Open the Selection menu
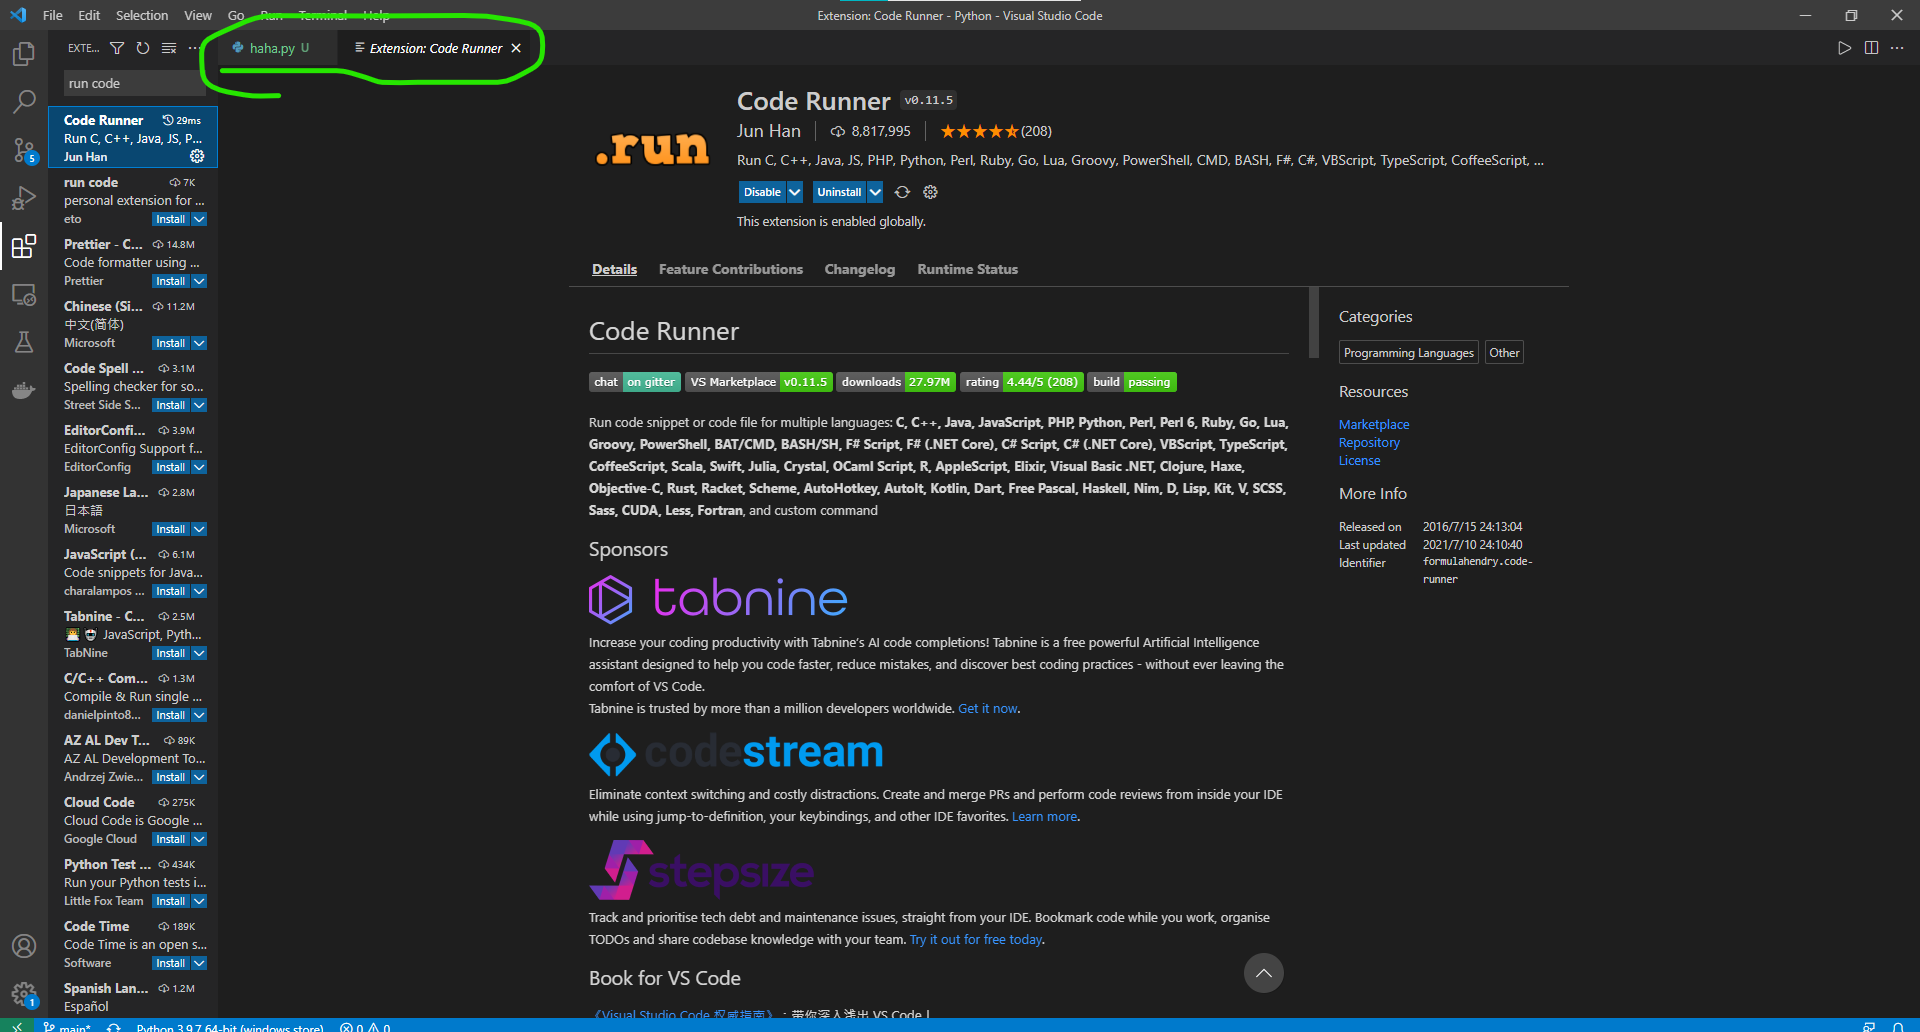Viewport: 1920px width, 1032px height. (x=142, y=15)
